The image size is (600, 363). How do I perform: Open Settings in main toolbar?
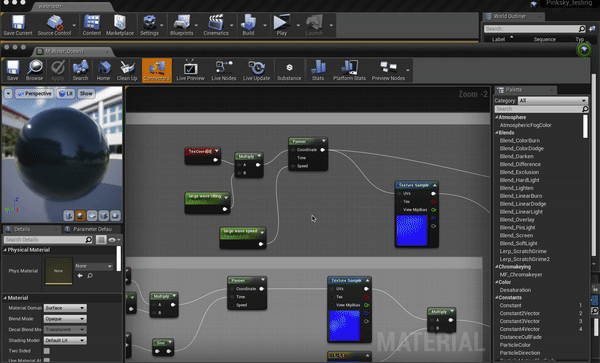point(149,25)
